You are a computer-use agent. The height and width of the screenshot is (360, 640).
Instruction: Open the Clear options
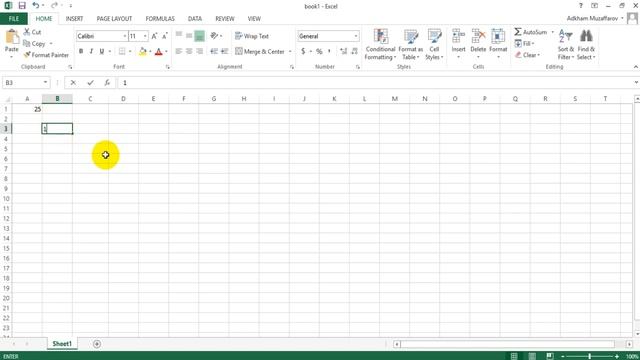[527, 55]
